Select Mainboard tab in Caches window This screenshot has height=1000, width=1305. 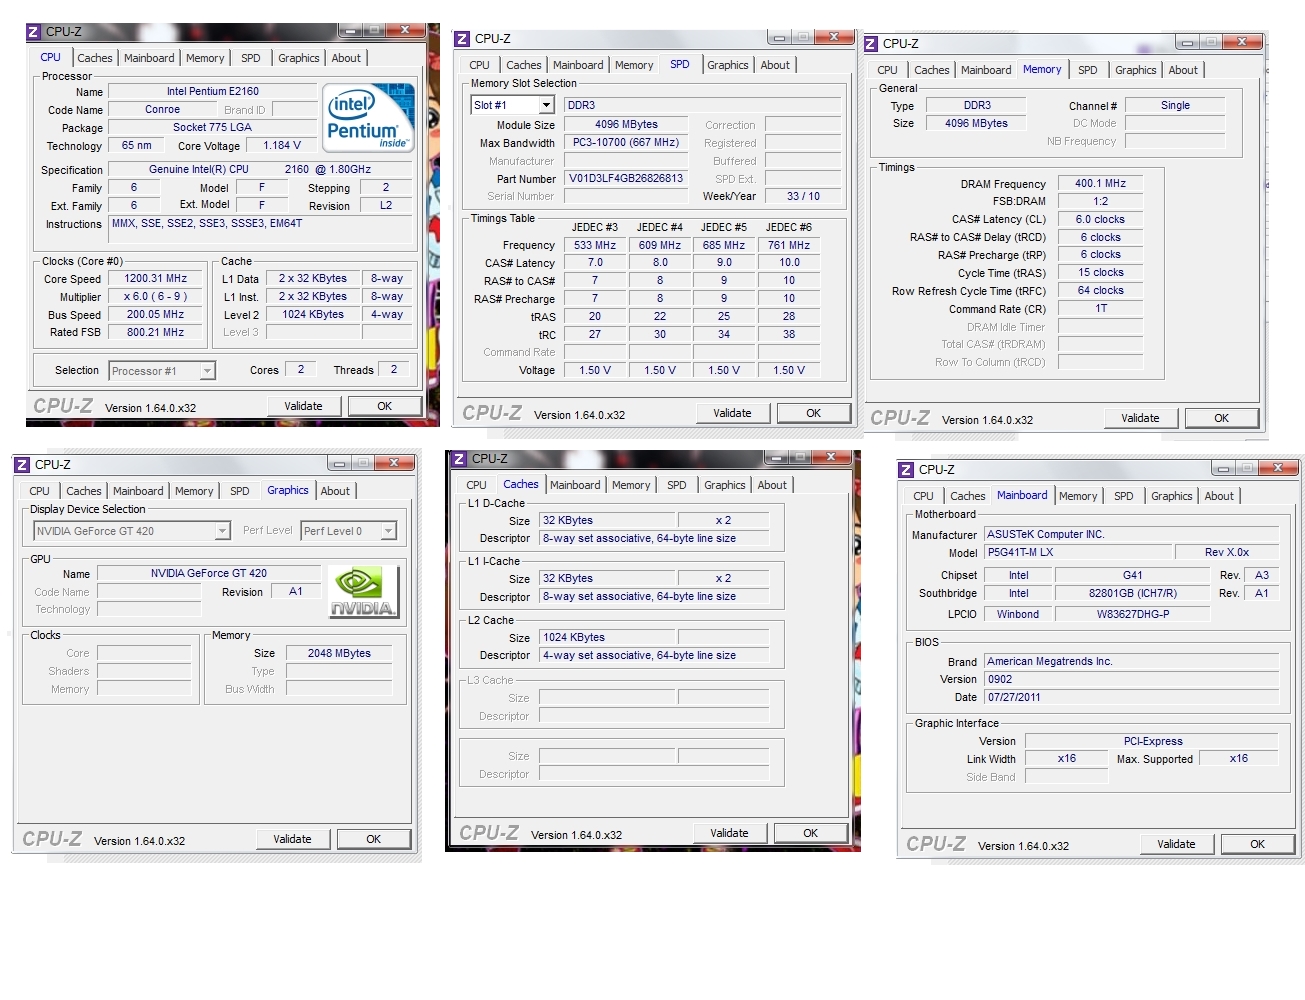[x=575, y=485]
